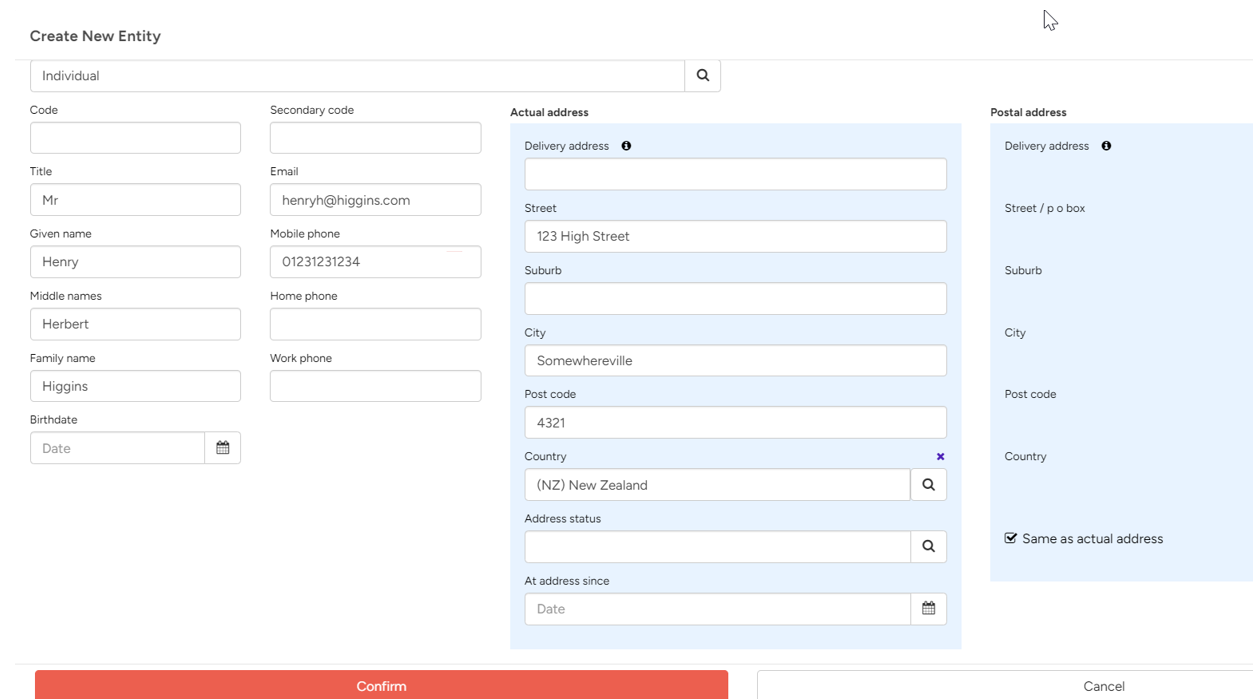The image size is (1253, 699).
Task: Click the Address status search magnifier icon
Action: tap(929, 547)
